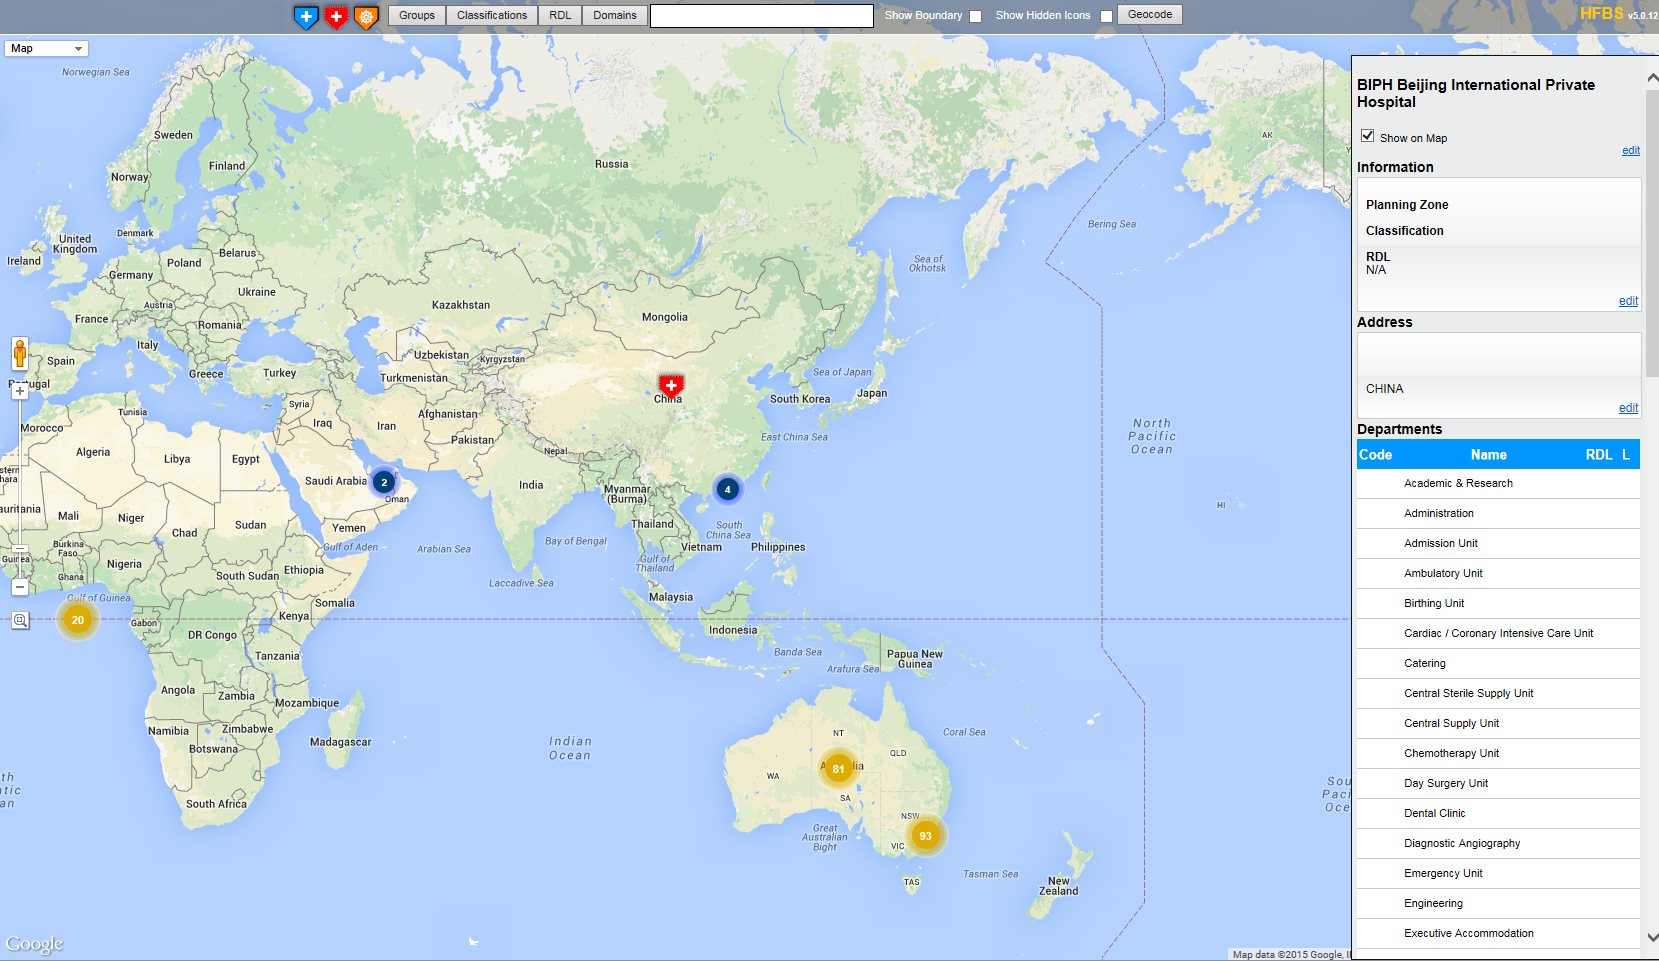Select the Cardiac / Coronary Intensive Care Unit row

[x=1498, y=633]
